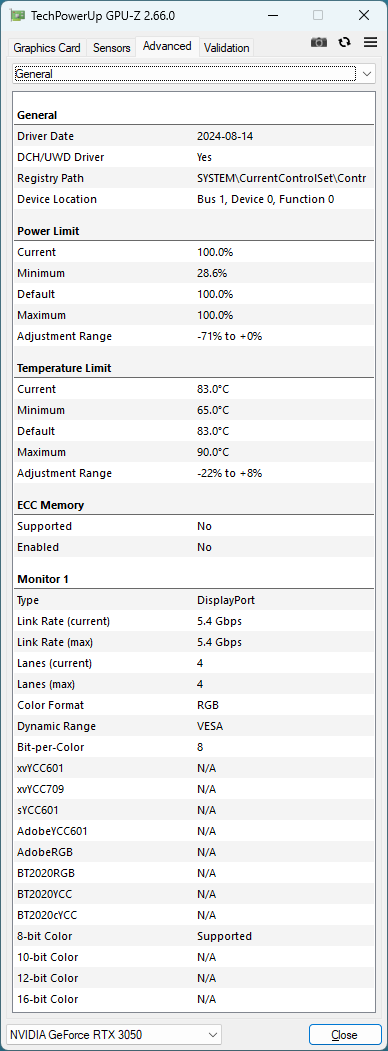The width and height of the screenshot is (388, 1051).
Task: Click the Close button at bottom
Action: 344,1034
